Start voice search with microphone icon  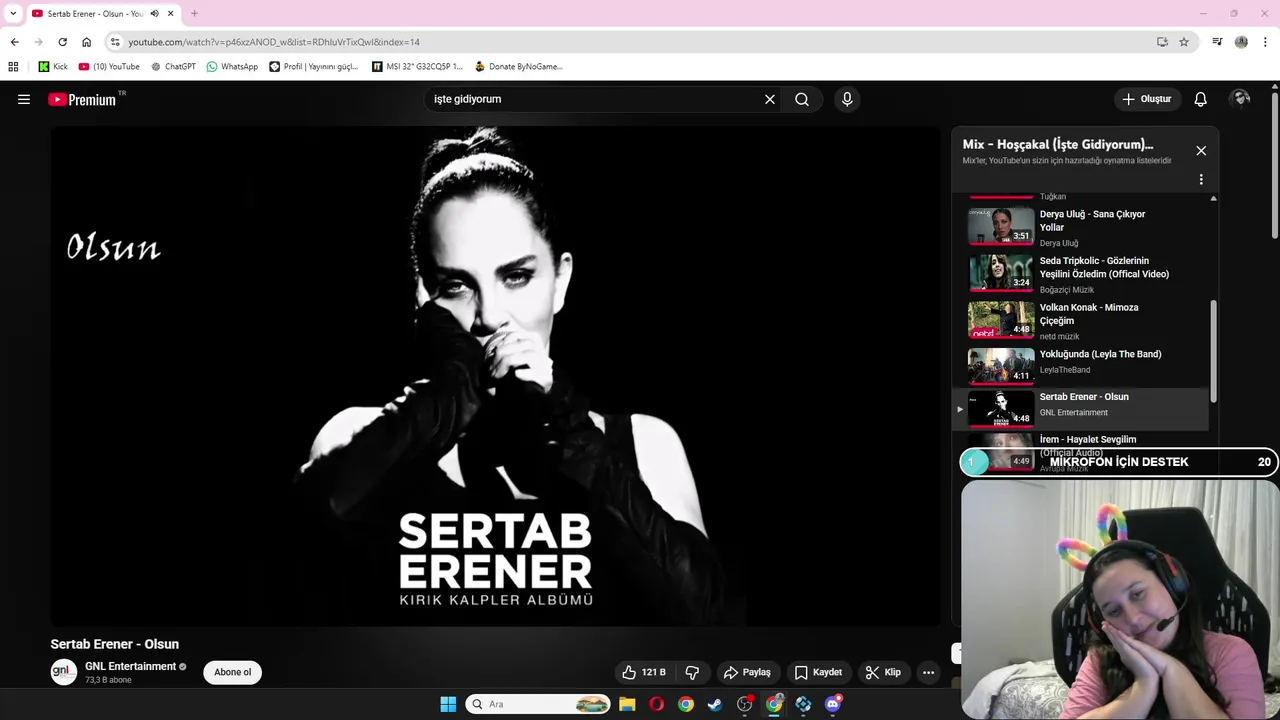click(x=847, y=99)
